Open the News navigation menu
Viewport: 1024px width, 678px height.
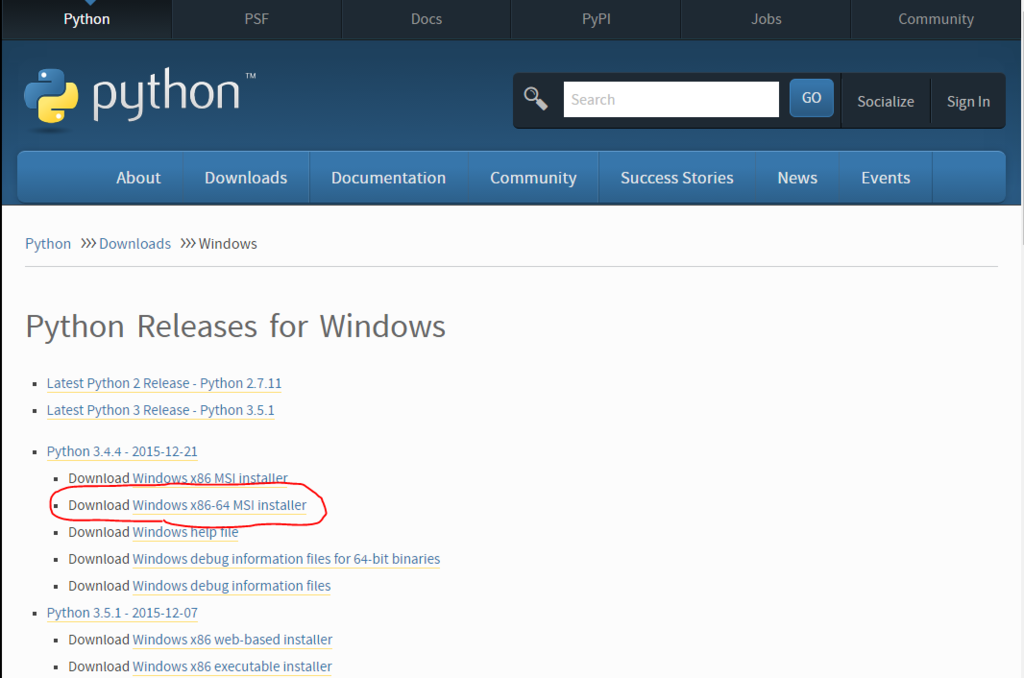coord(797,178)
